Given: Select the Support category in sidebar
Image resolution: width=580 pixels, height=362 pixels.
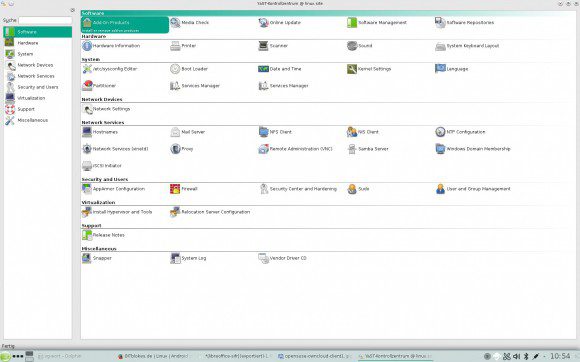Looking at the screenshot, I should [38, 109].
